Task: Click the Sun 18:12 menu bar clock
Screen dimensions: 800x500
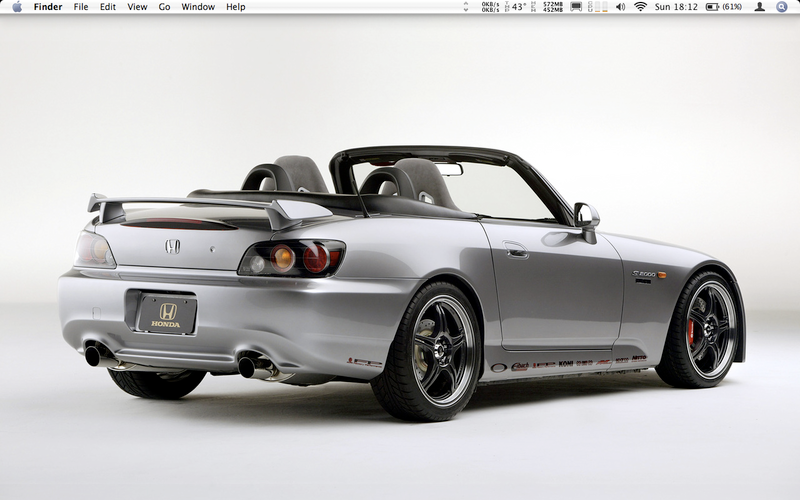Action: coord(677,7)
